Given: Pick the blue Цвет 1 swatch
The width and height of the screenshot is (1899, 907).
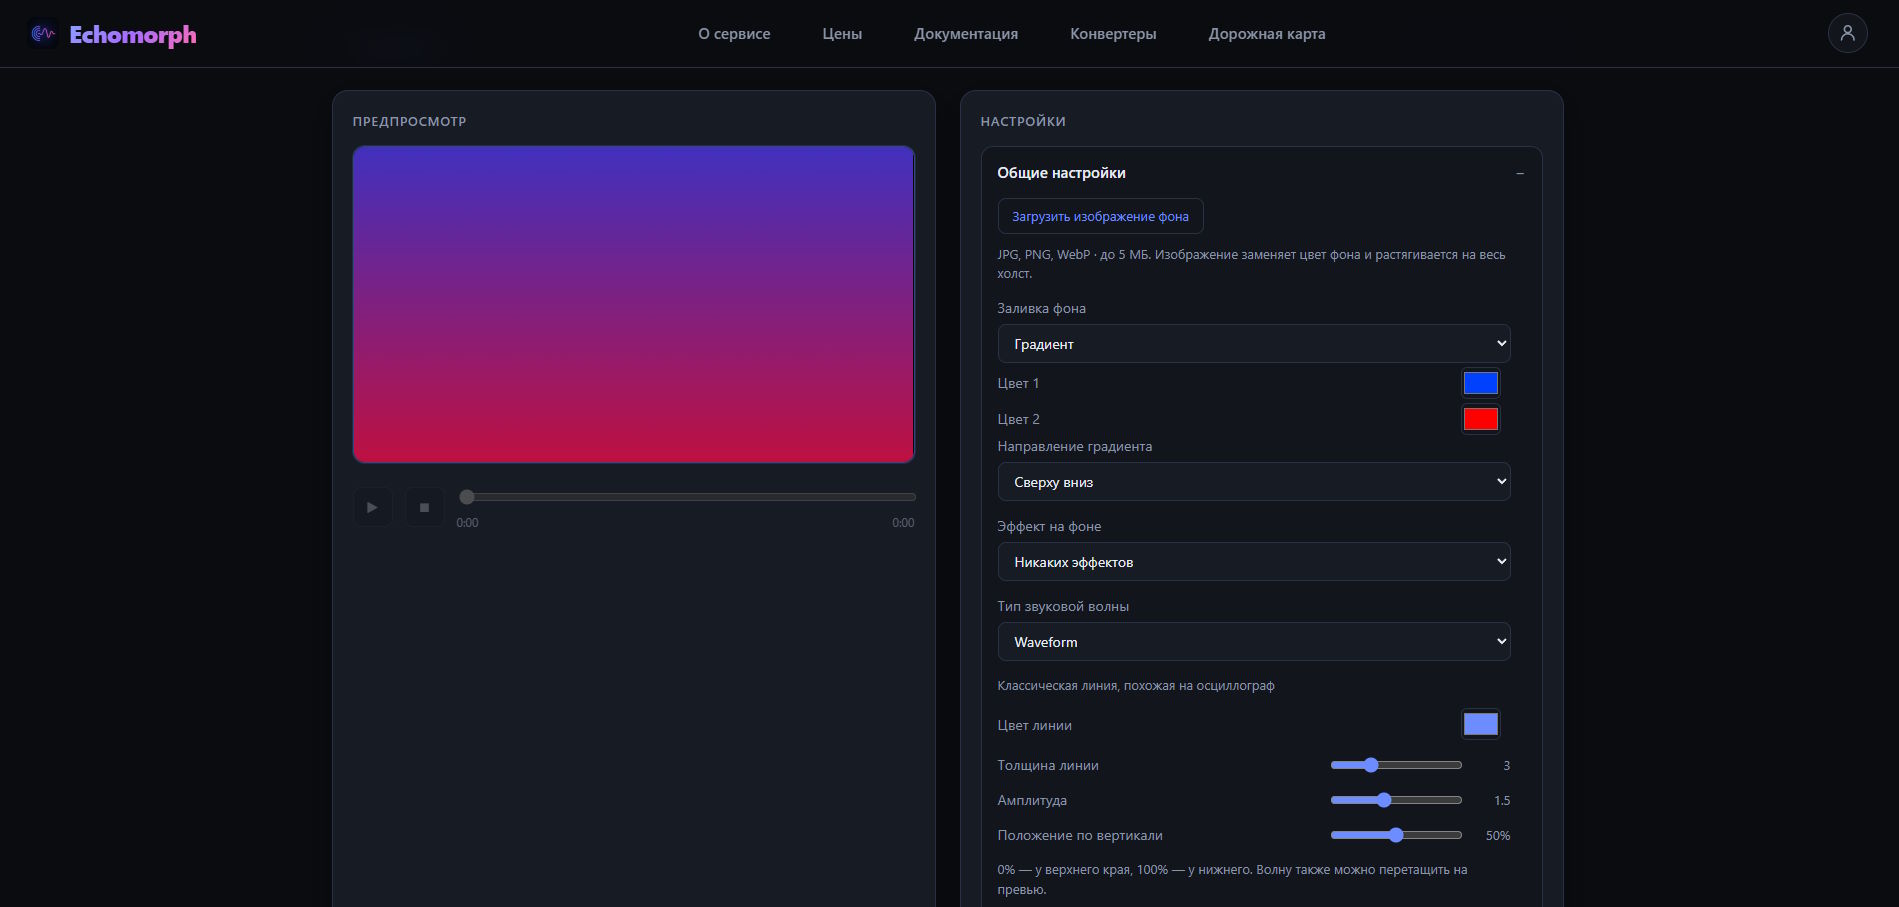Looking at the screenshot, I should [x=1480, y=383].
